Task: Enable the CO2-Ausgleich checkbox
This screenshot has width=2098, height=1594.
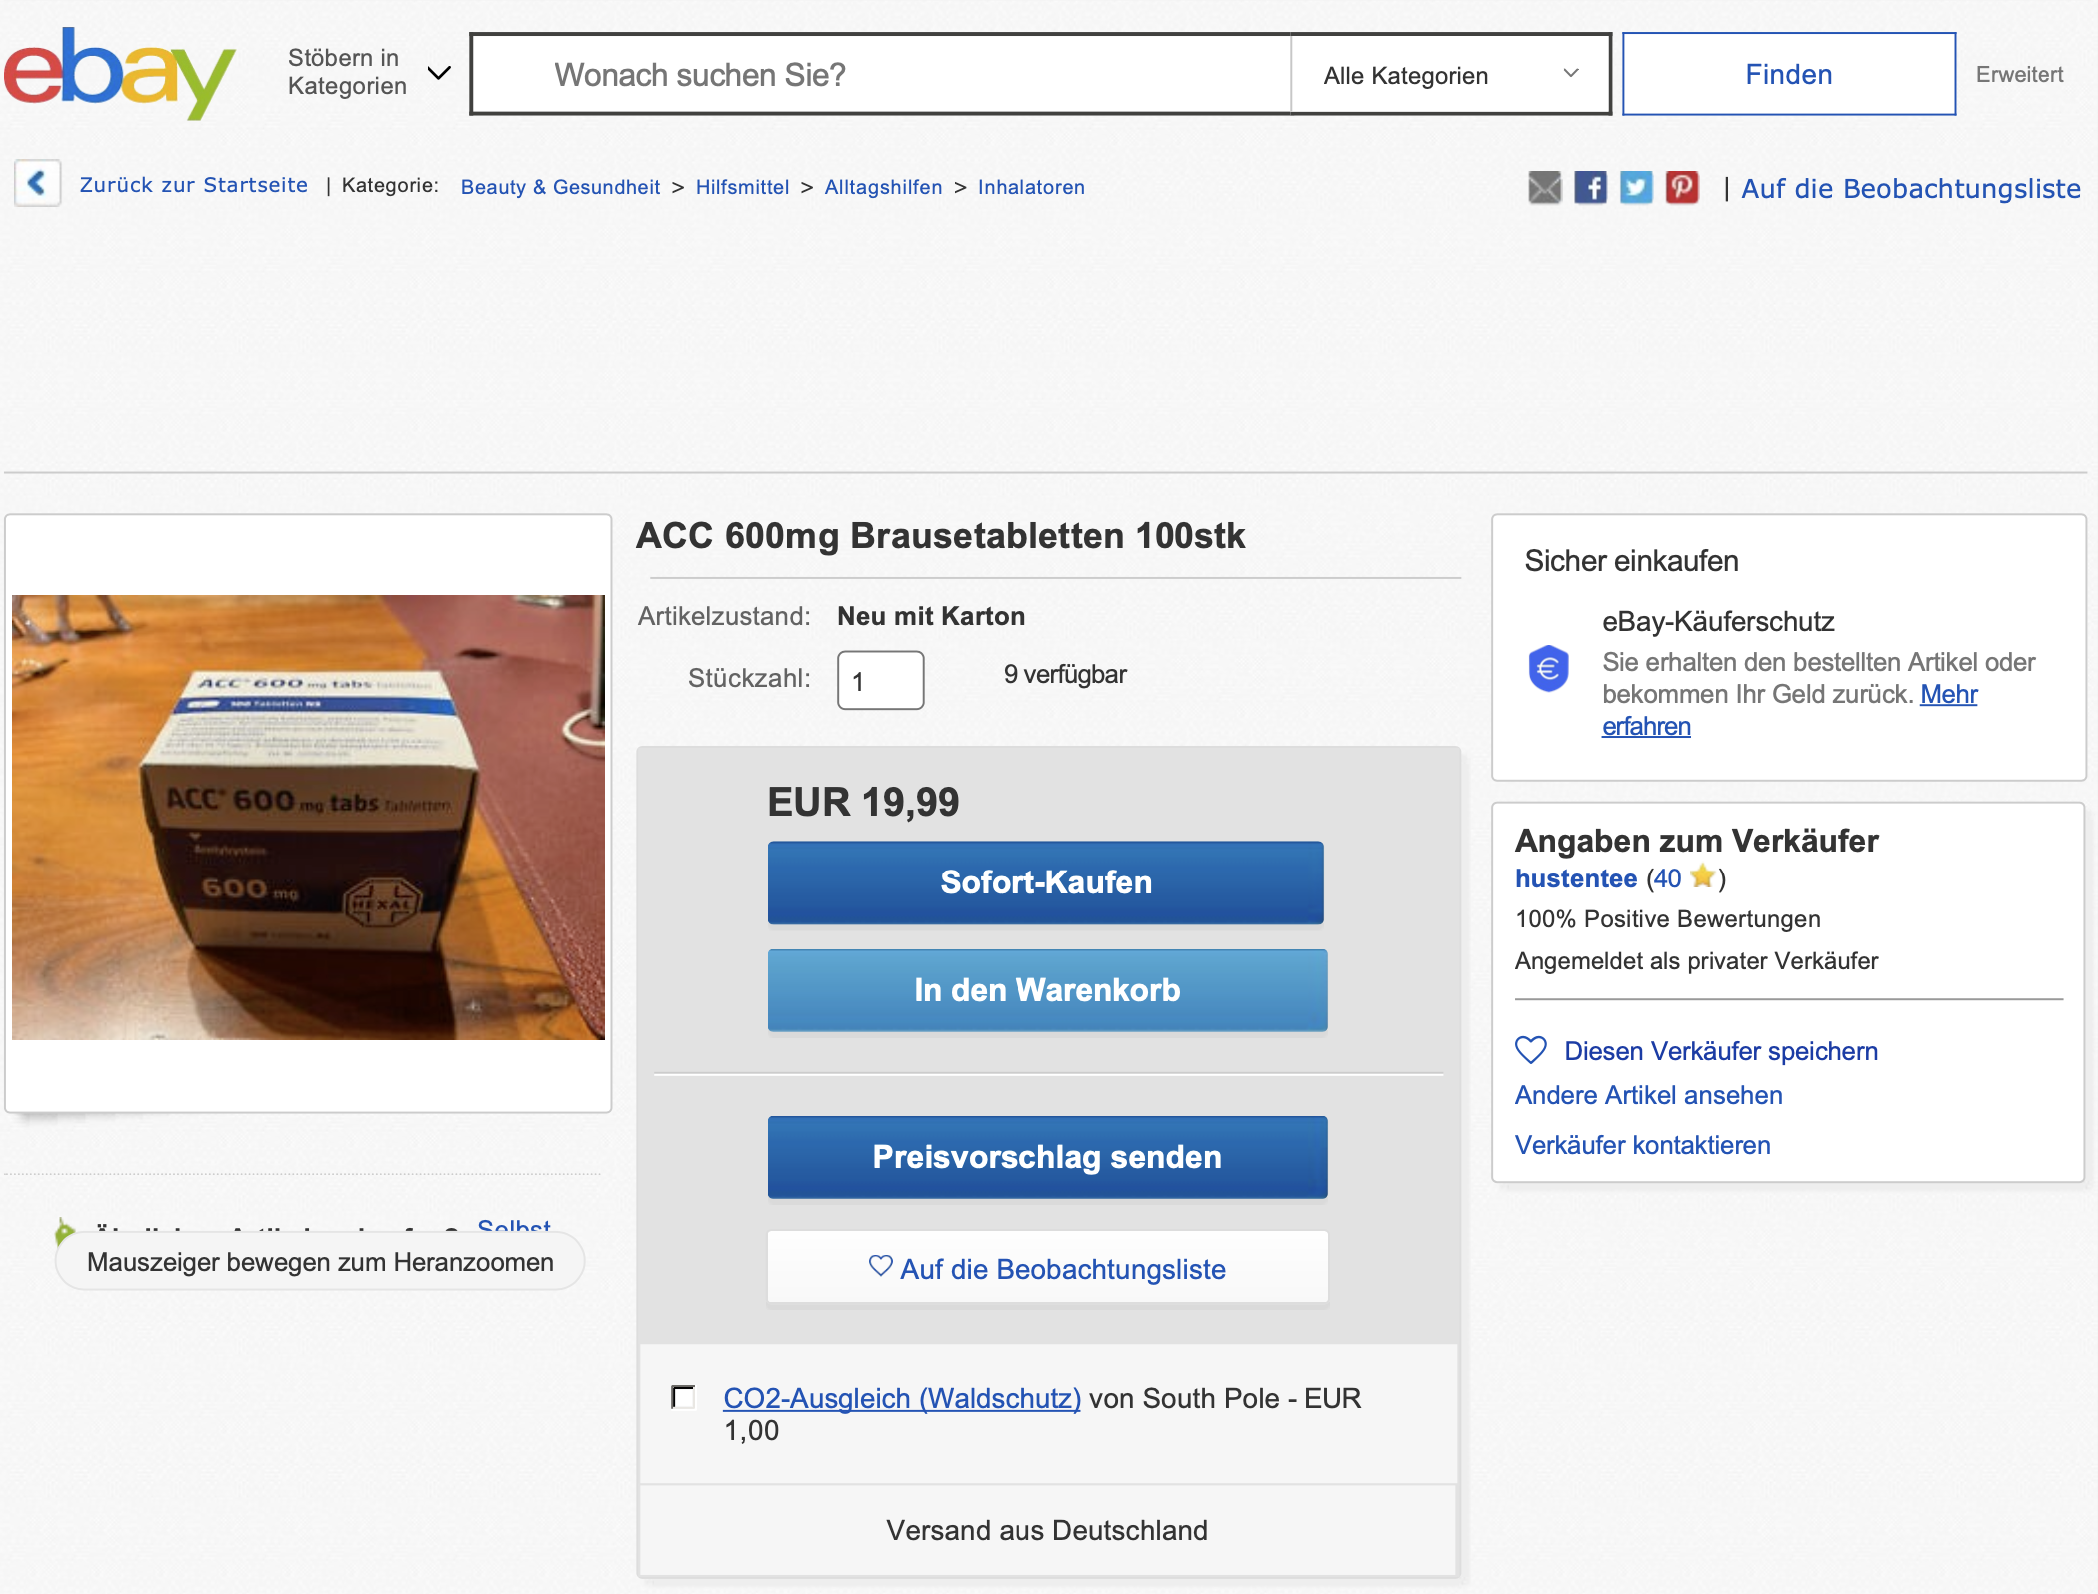Action: pos(683,1396)
